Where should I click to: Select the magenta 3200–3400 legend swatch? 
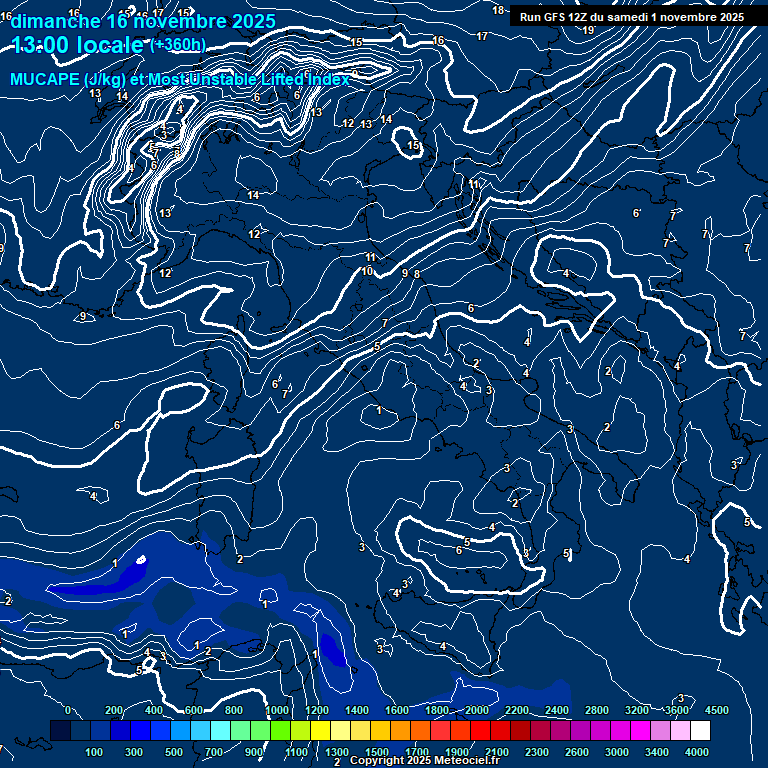640,730
